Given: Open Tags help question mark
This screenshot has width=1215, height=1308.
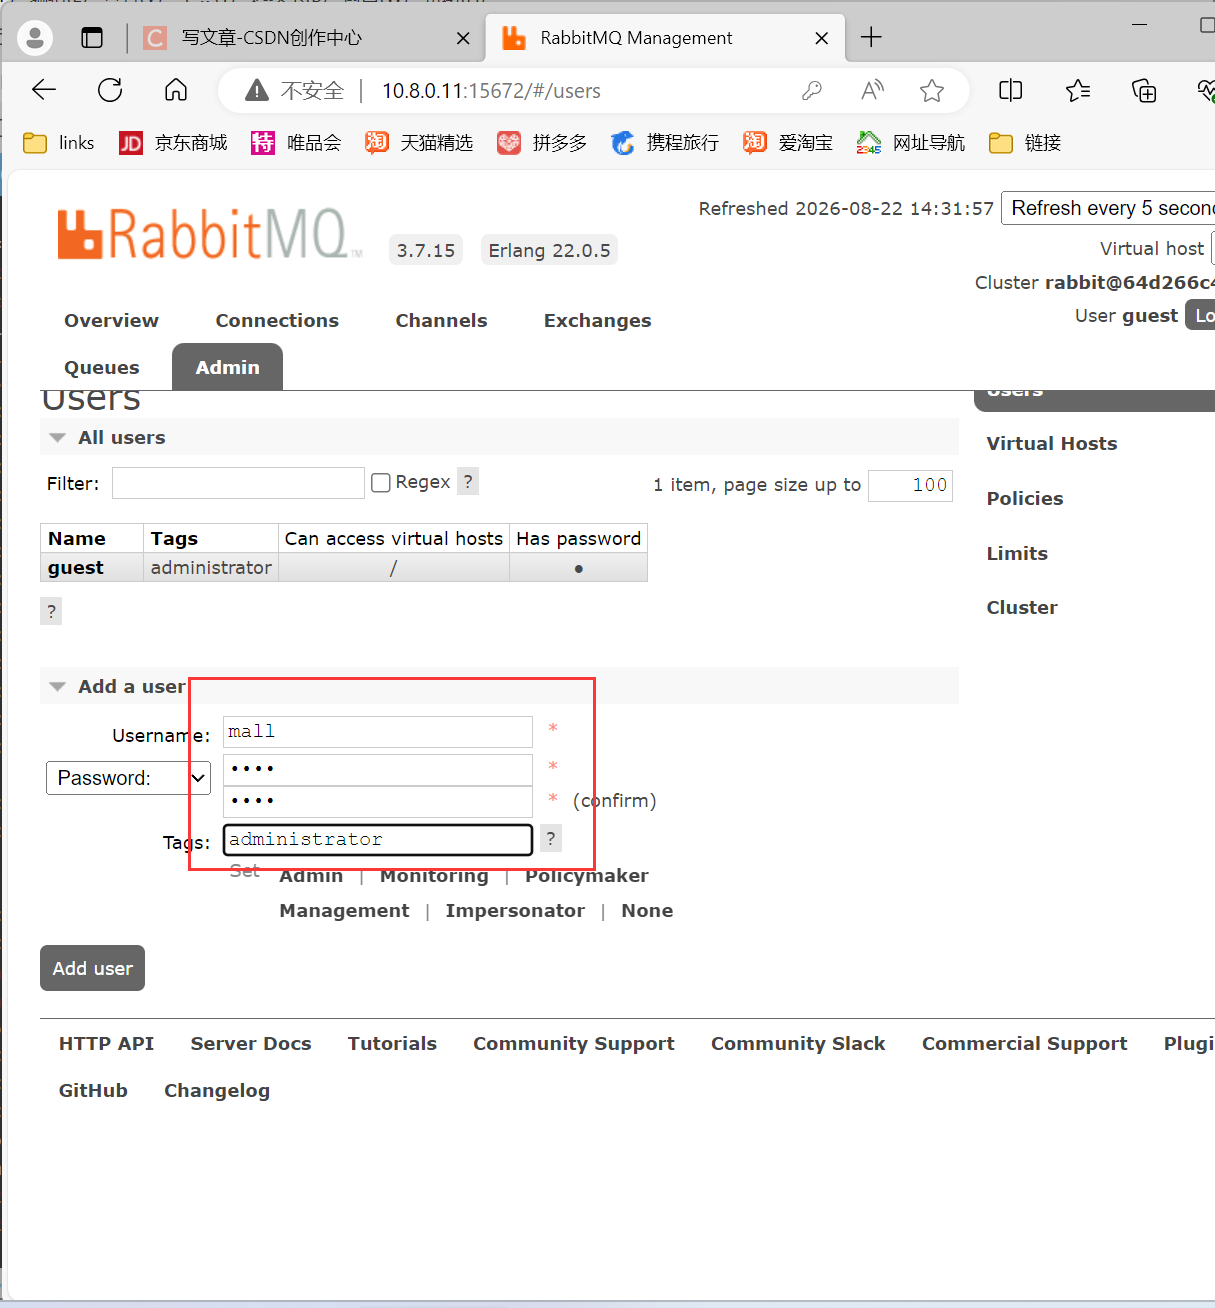Looking at the screenshot, I should pos(551,838).
